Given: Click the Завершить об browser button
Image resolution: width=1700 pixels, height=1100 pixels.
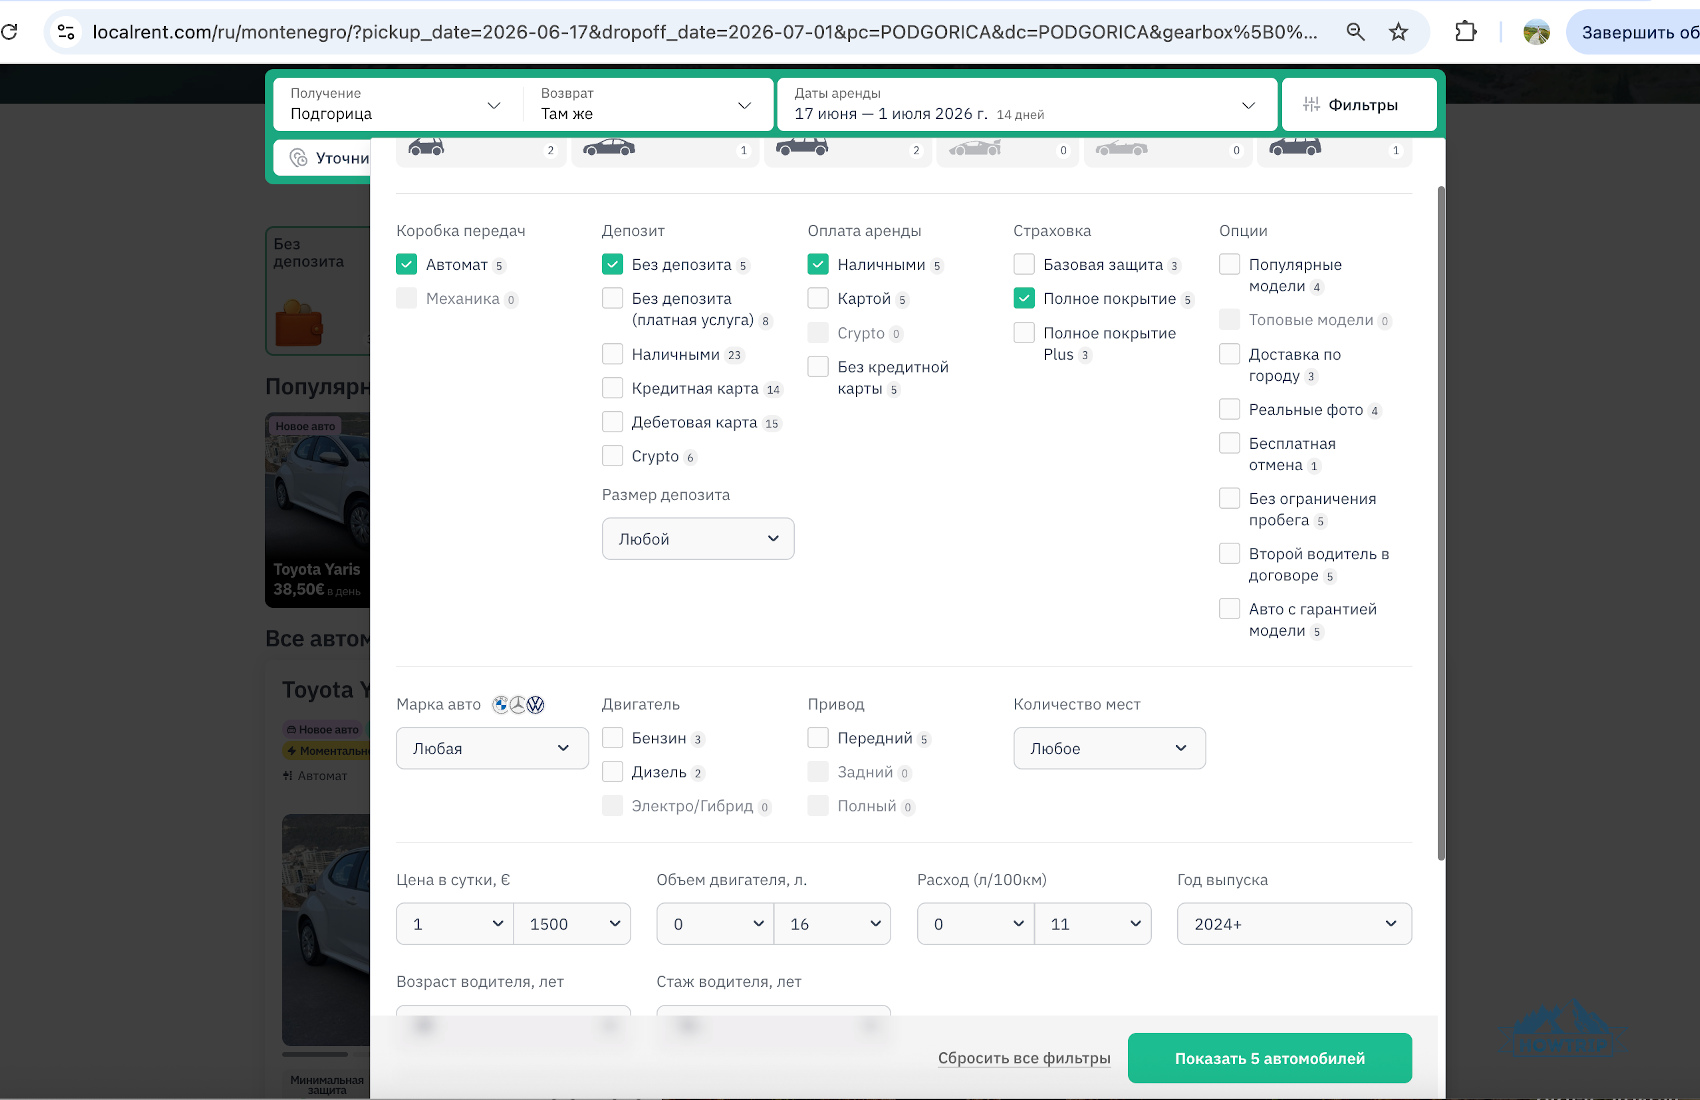Looking at the screenshot, I should [1636, 32].
